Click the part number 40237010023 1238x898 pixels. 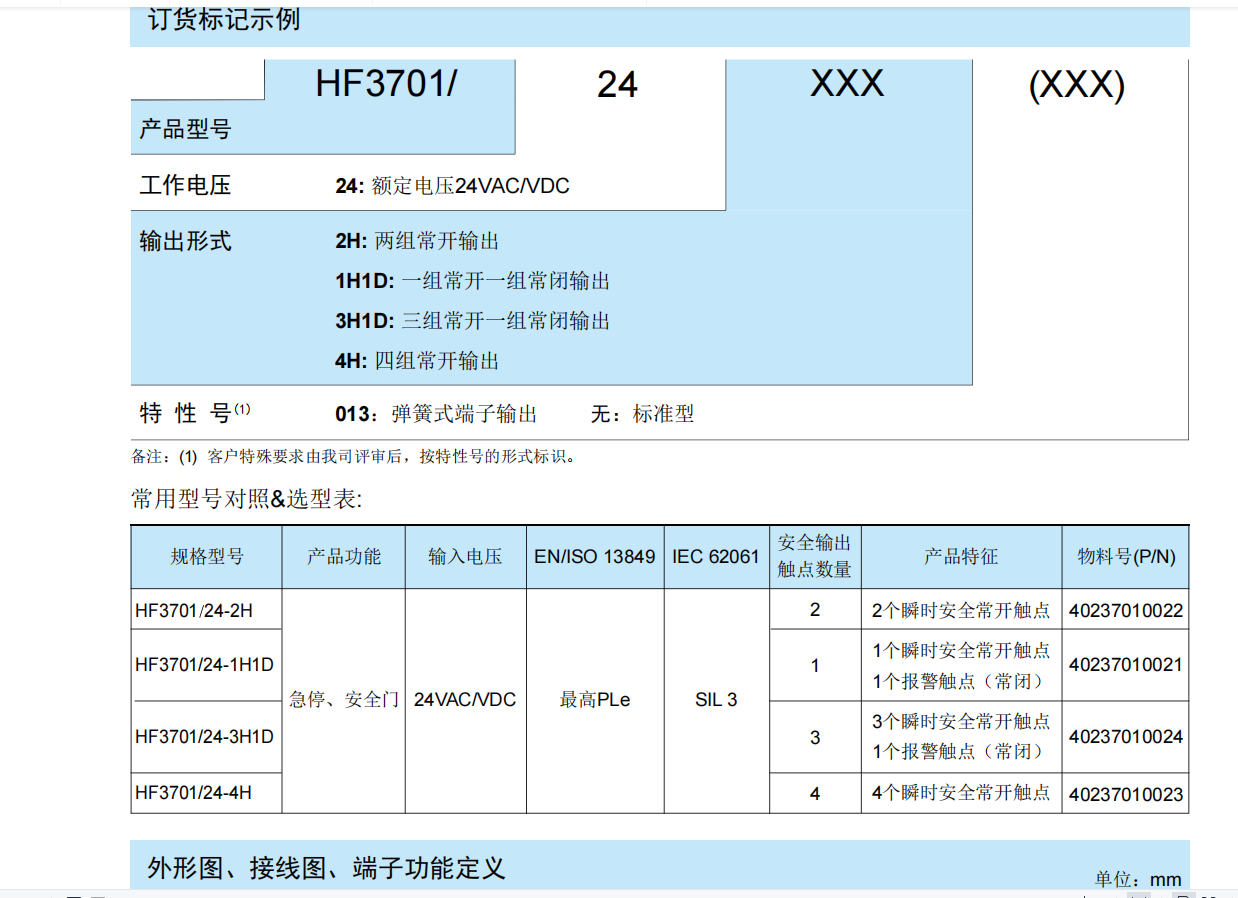(x=1126, y=794)
